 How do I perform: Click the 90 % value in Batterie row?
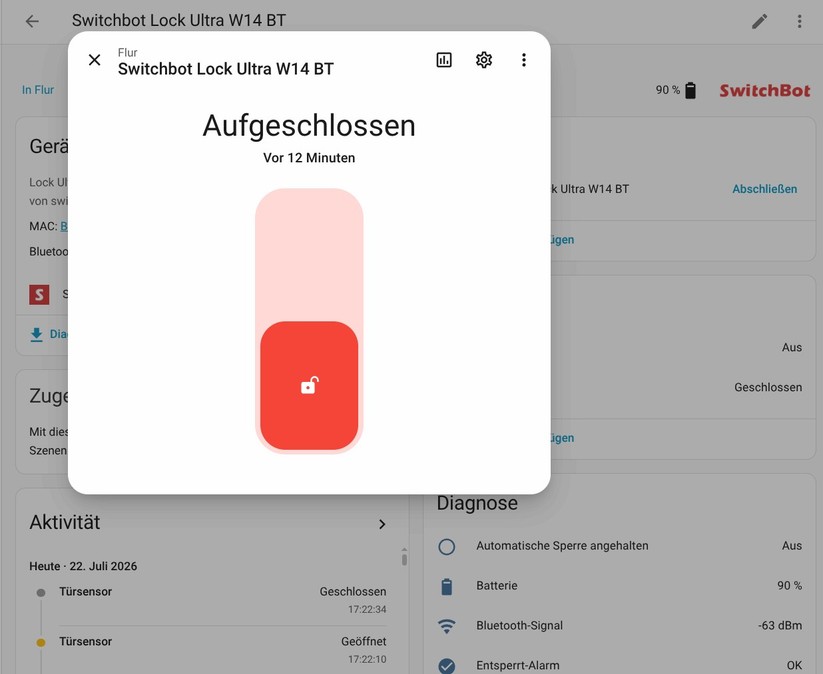tap(789, 586)
